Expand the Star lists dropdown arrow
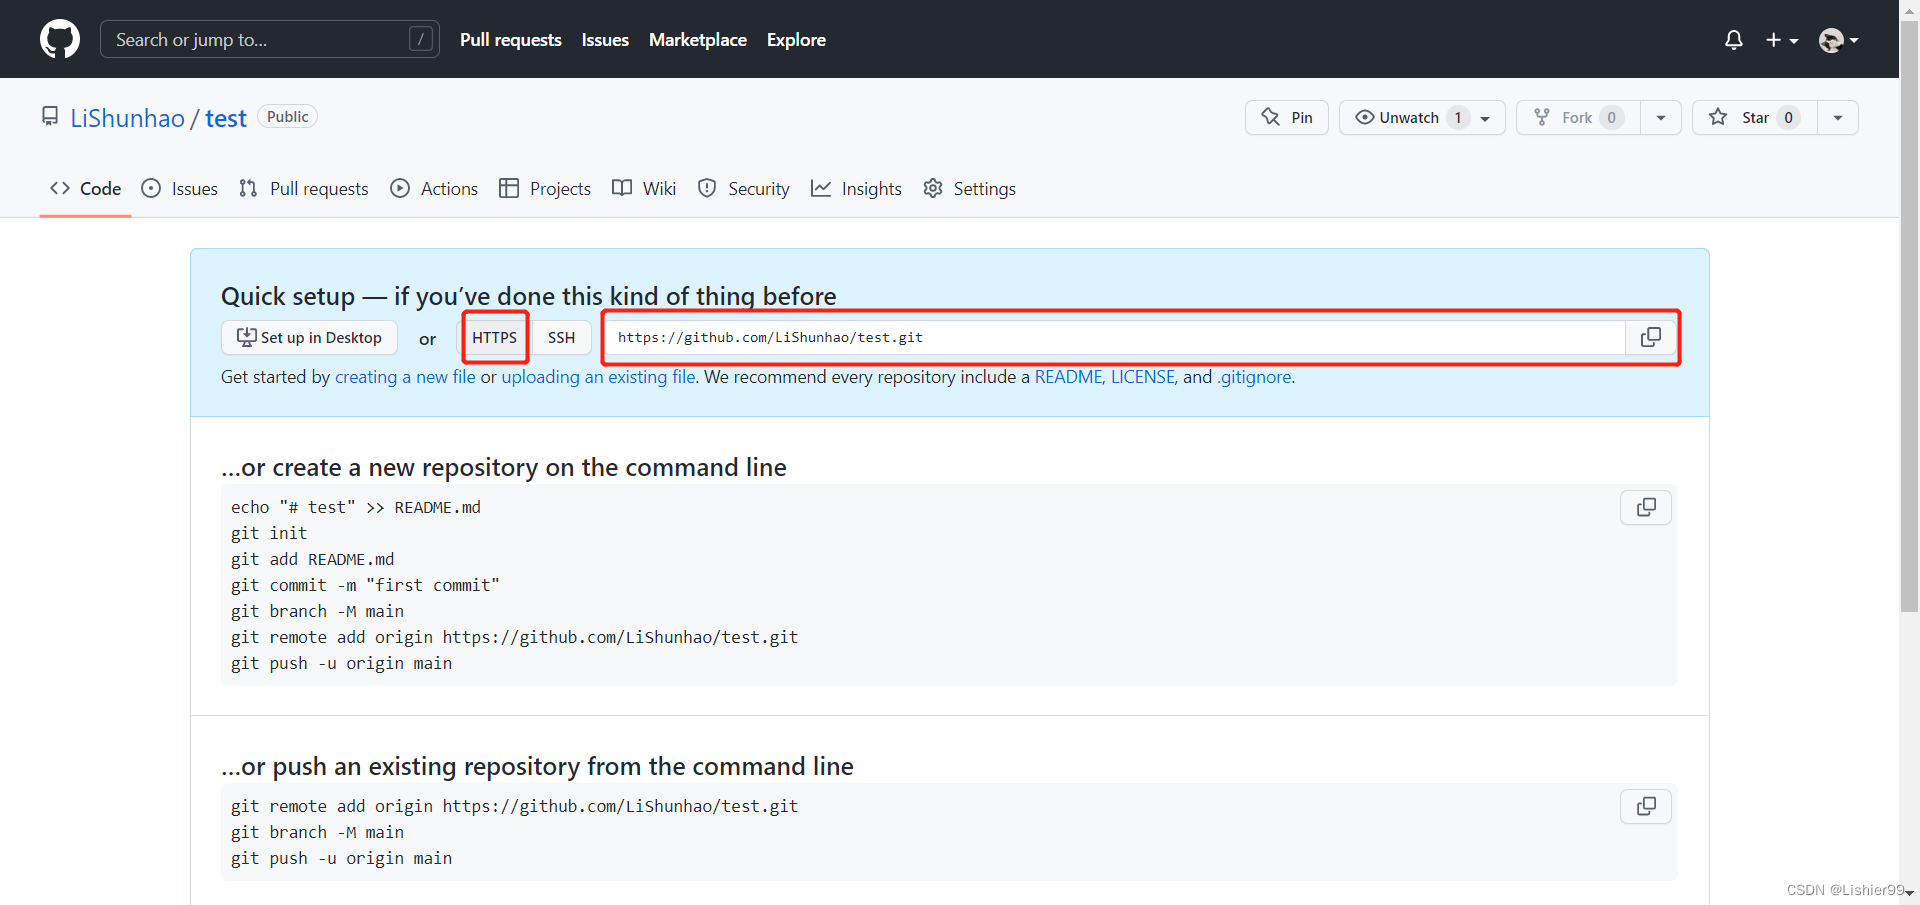 [1838, 117]
